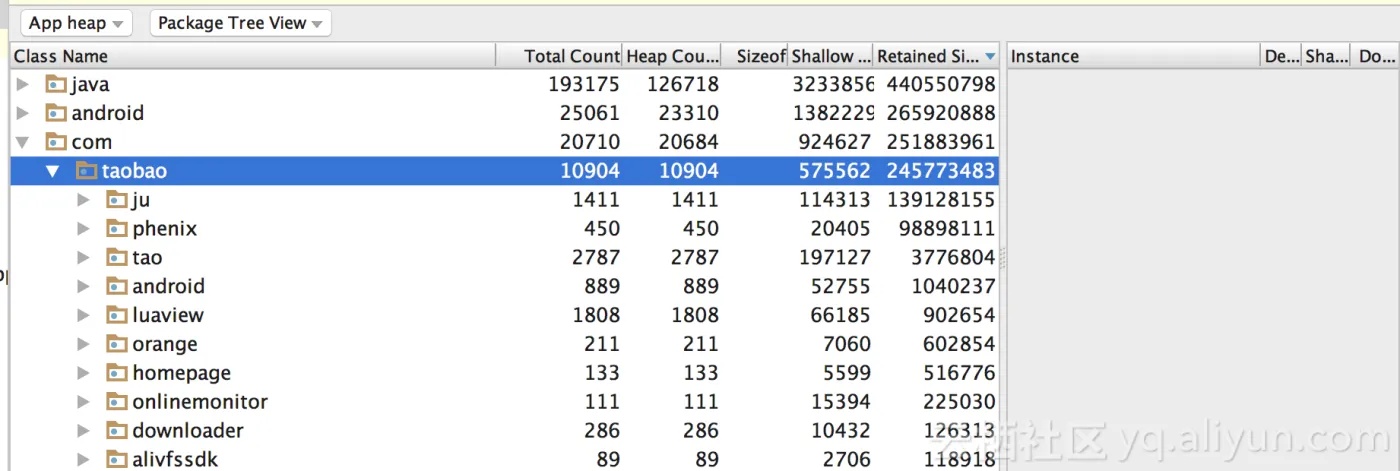Click the Instance column header
This screenshot has width=1400, height=471.
[x=1133, y=56]
